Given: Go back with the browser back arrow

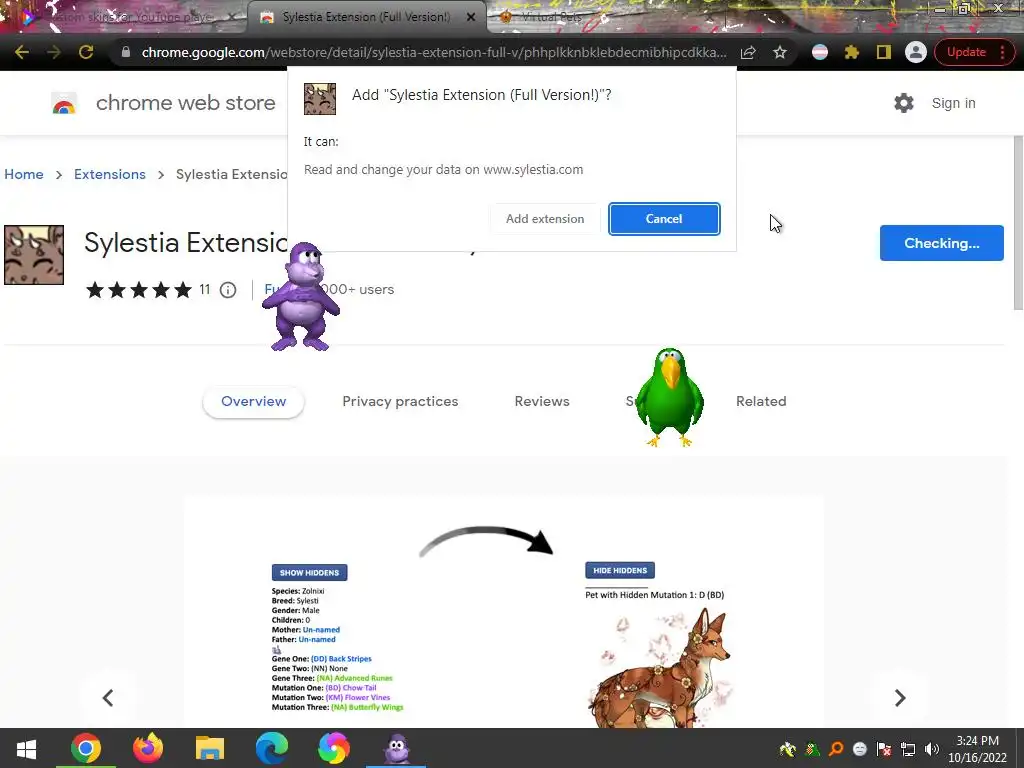Looking at the screenshot, I should pos(22,52).
